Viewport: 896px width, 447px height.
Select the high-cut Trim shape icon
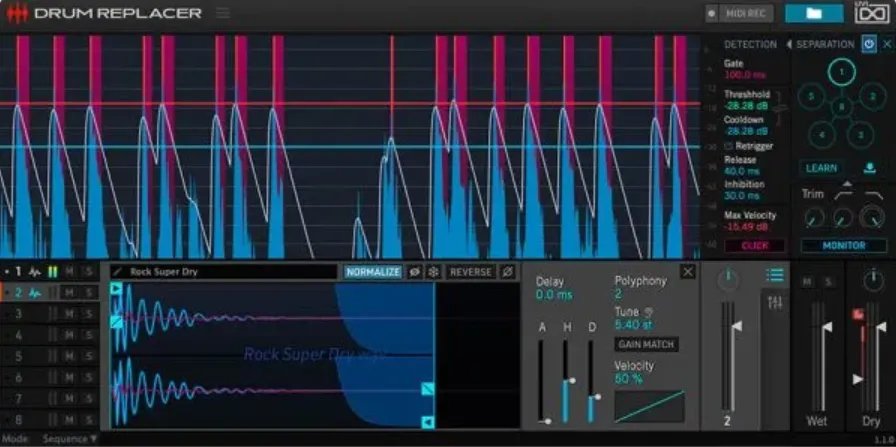[x=873, y=195]
